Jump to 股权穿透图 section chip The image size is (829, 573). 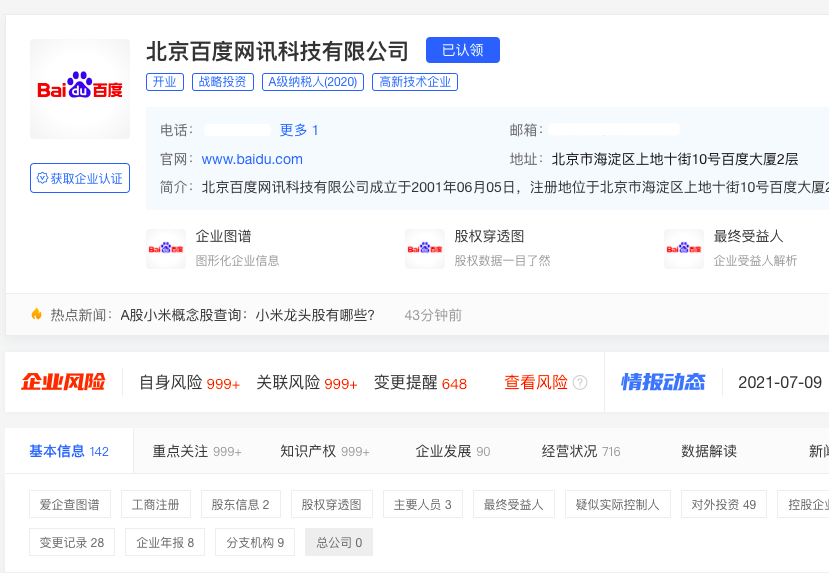(x=331, y=504)
